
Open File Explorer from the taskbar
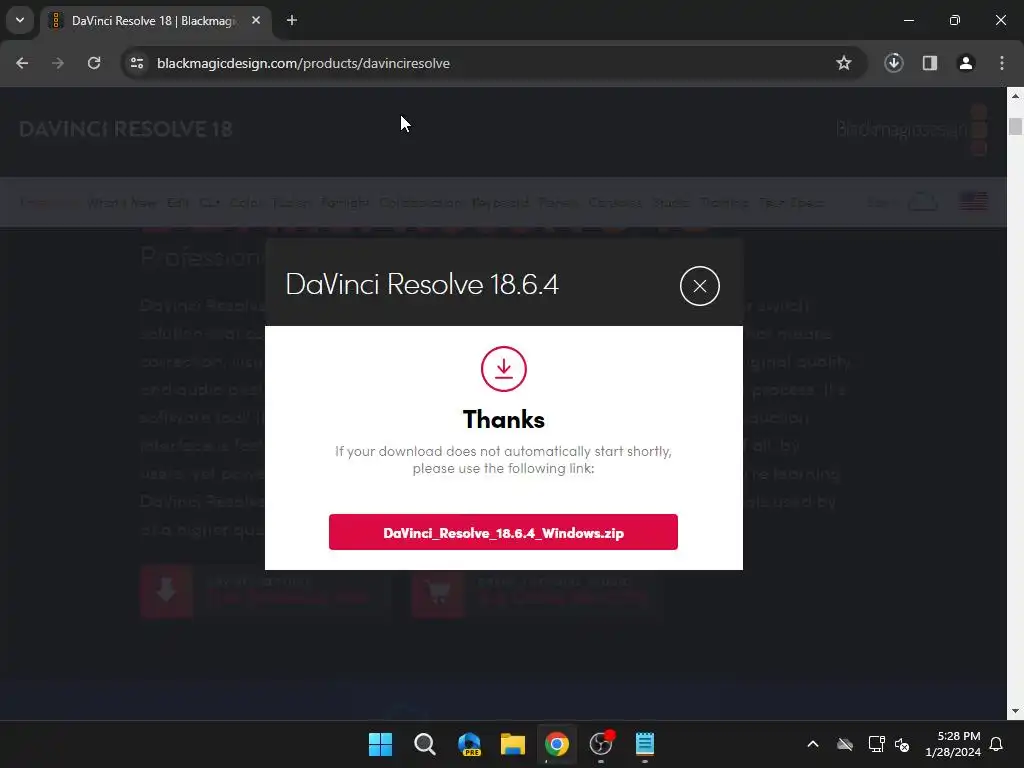pos(513,744)
